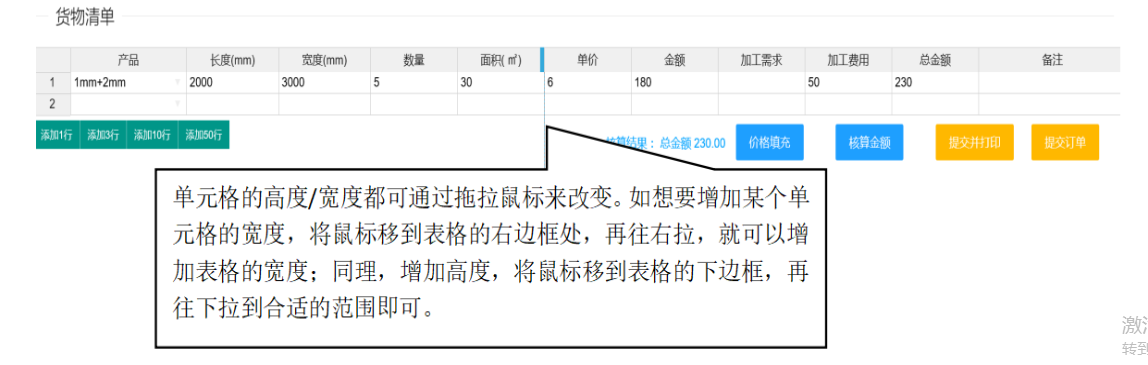This screenshot has width=1148, height=365.
Task: Submit the order with 提交订单
Action: point(1065,143)
